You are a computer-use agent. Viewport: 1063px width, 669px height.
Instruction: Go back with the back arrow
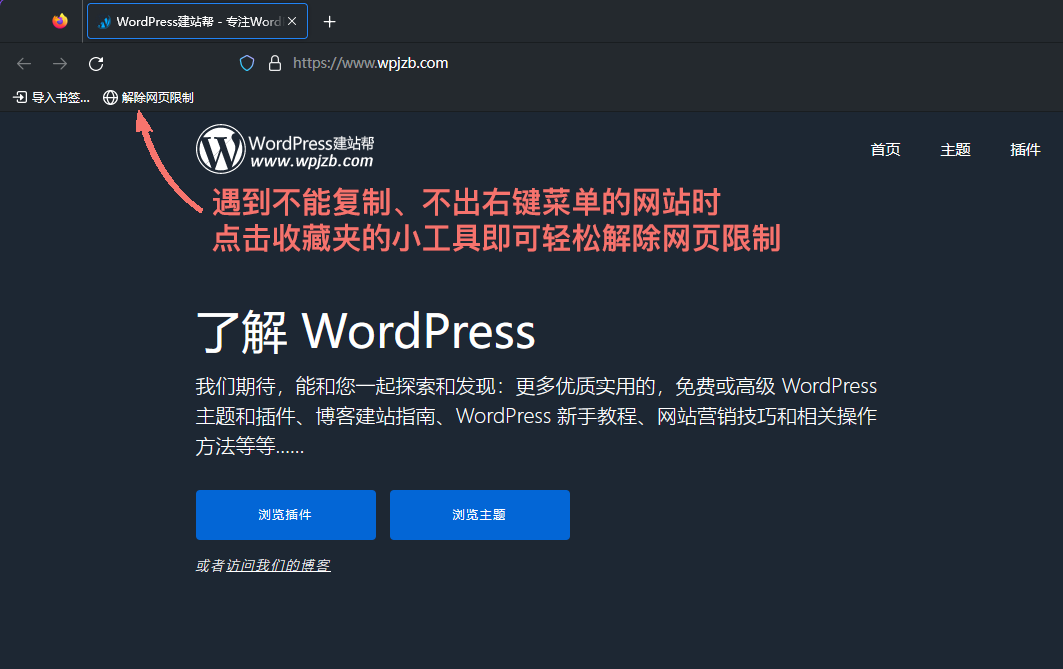24,64
